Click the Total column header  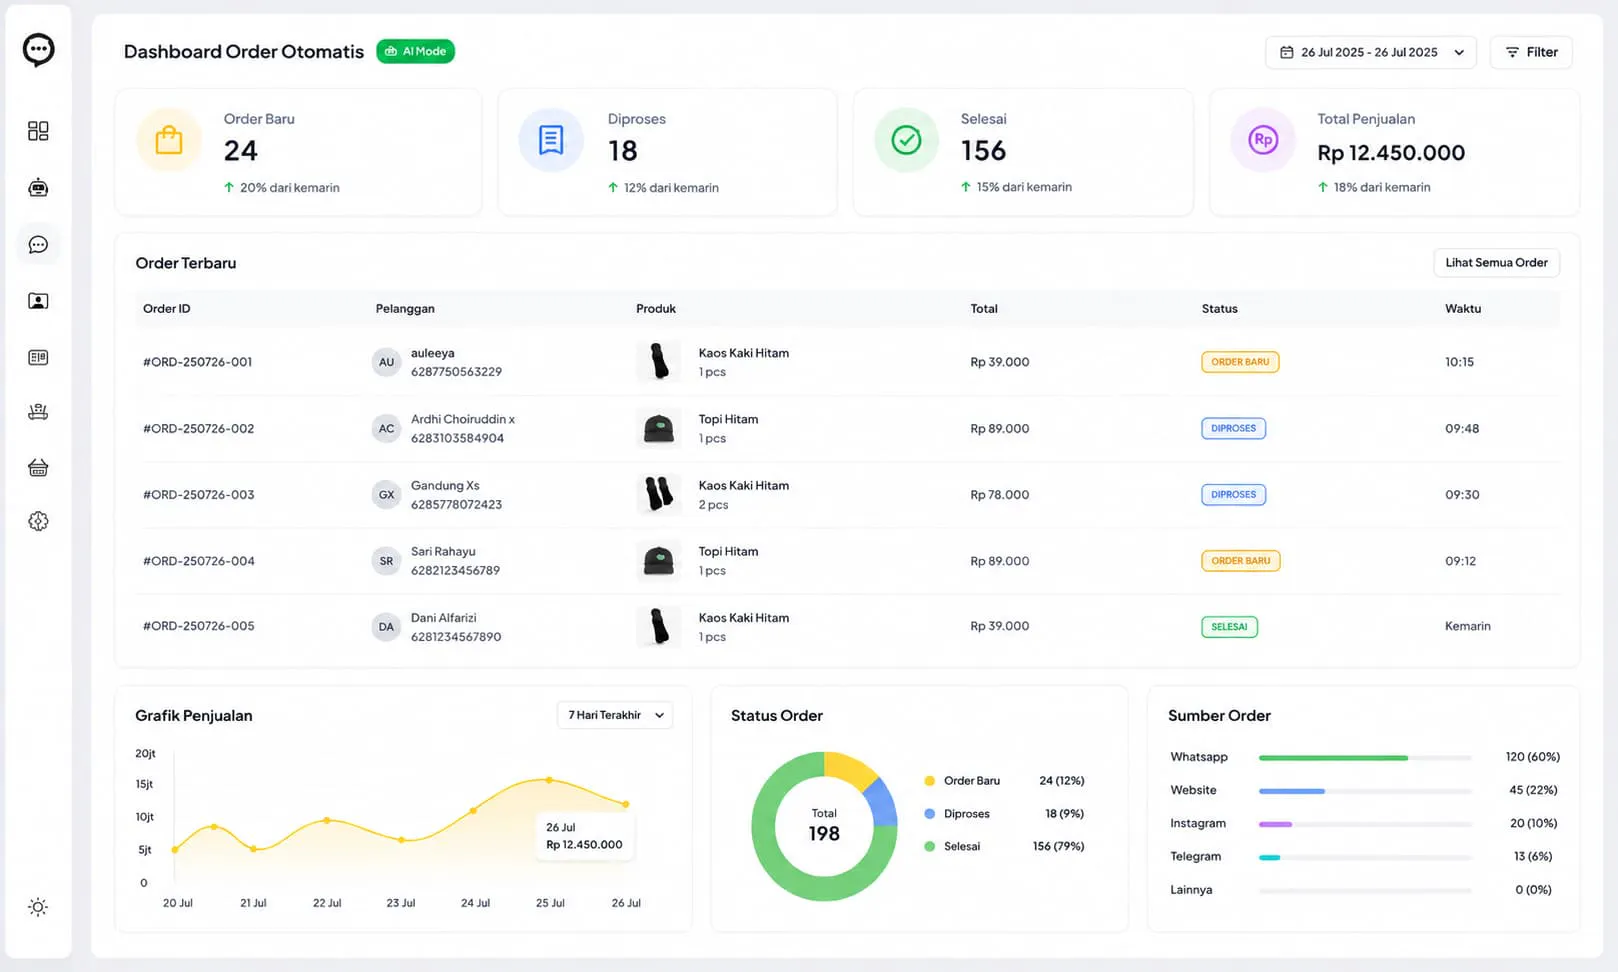984,309
